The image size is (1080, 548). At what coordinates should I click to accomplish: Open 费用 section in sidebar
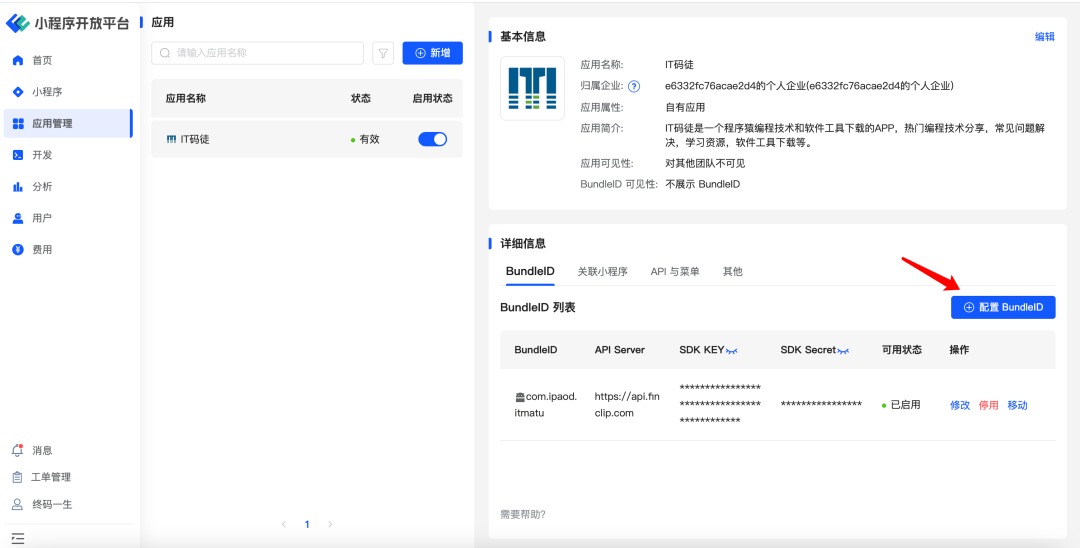click(x=41, y=249)
